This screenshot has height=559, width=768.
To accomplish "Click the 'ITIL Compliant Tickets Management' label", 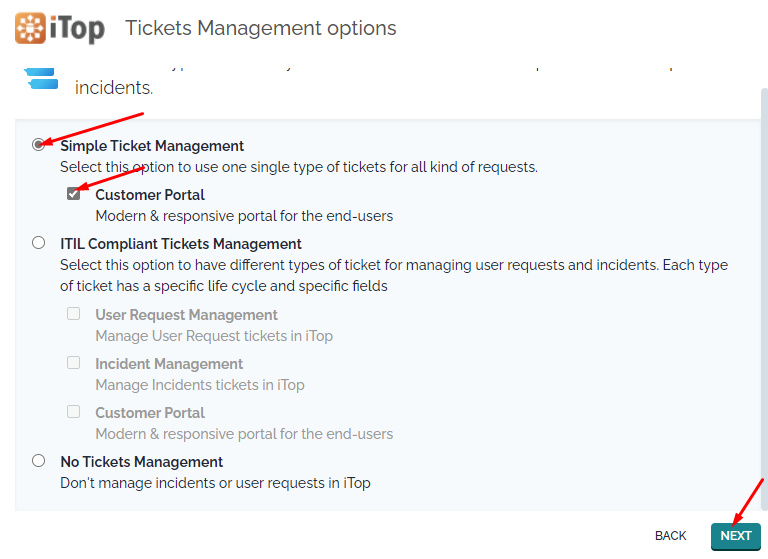I will (x=181, y=244).
